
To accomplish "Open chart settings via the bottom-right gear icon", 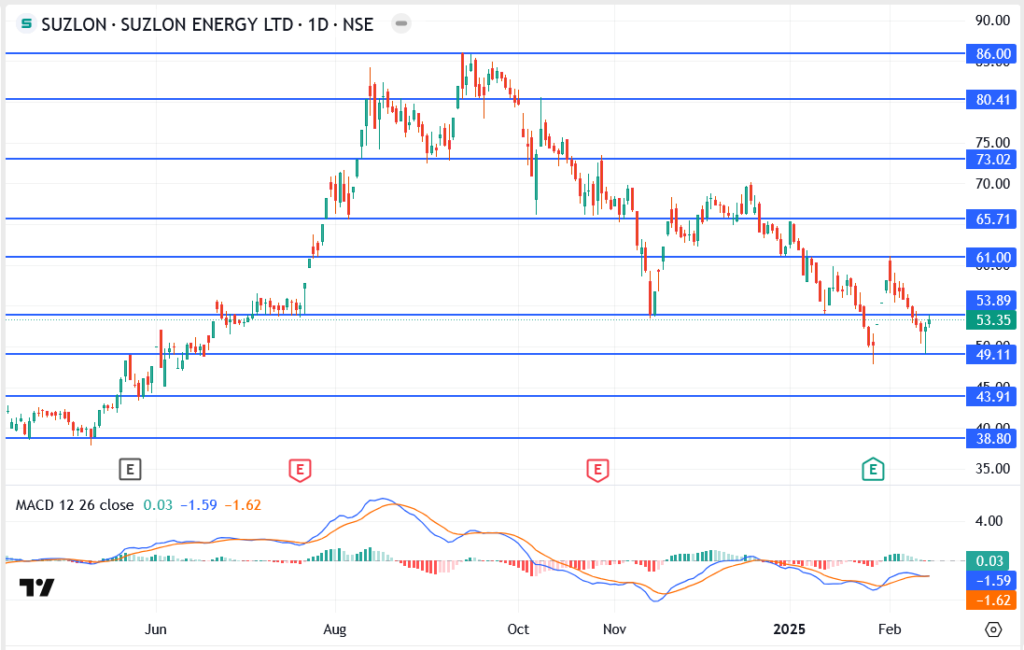I will (993, 629).
